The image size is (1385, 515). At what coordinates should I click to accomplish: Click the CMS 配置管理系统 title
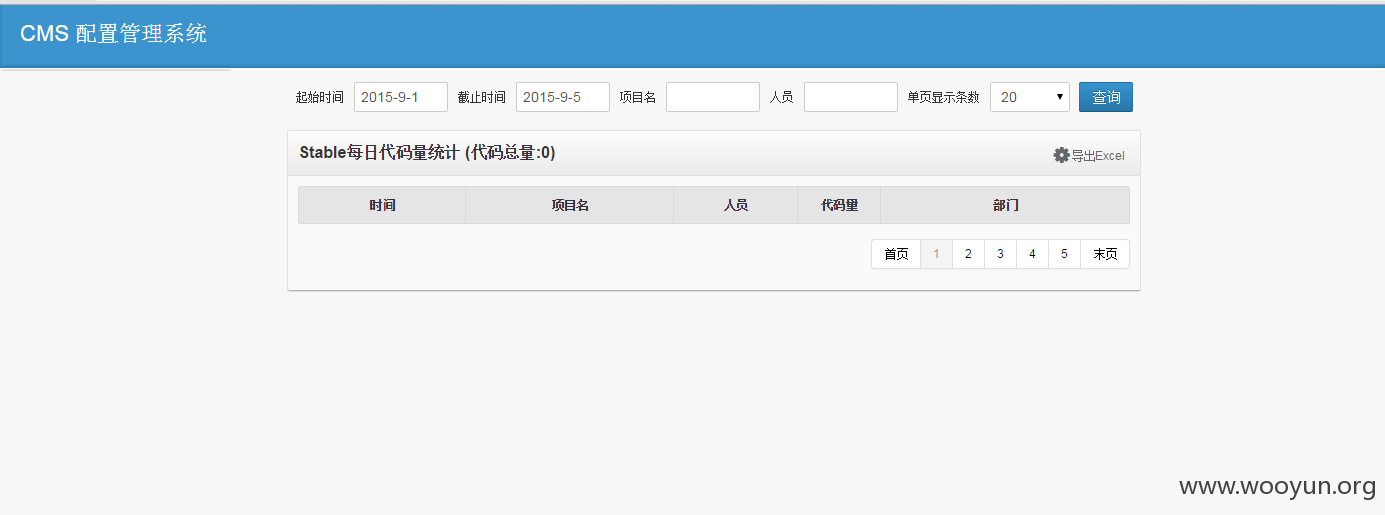(x=113, y=33)
